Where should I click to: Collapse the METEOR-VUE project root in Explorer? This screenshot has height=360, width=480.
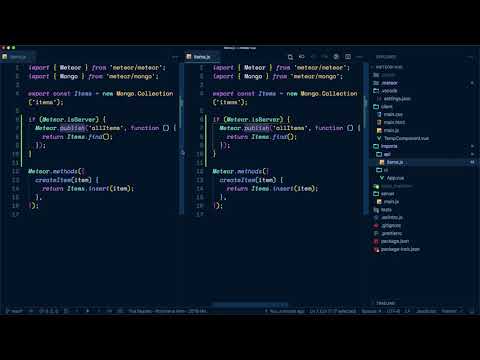coord(389,67)
